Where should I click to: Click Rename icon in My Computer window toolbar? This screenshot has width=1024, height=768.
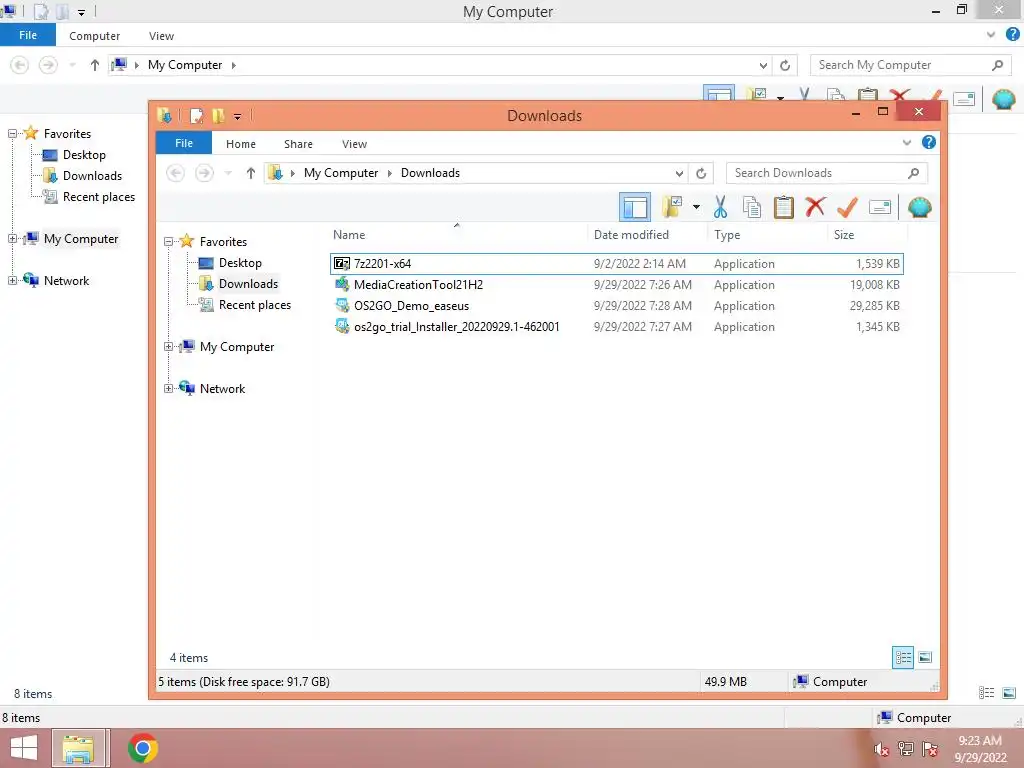pyautogui.click(x=964, y=99)
